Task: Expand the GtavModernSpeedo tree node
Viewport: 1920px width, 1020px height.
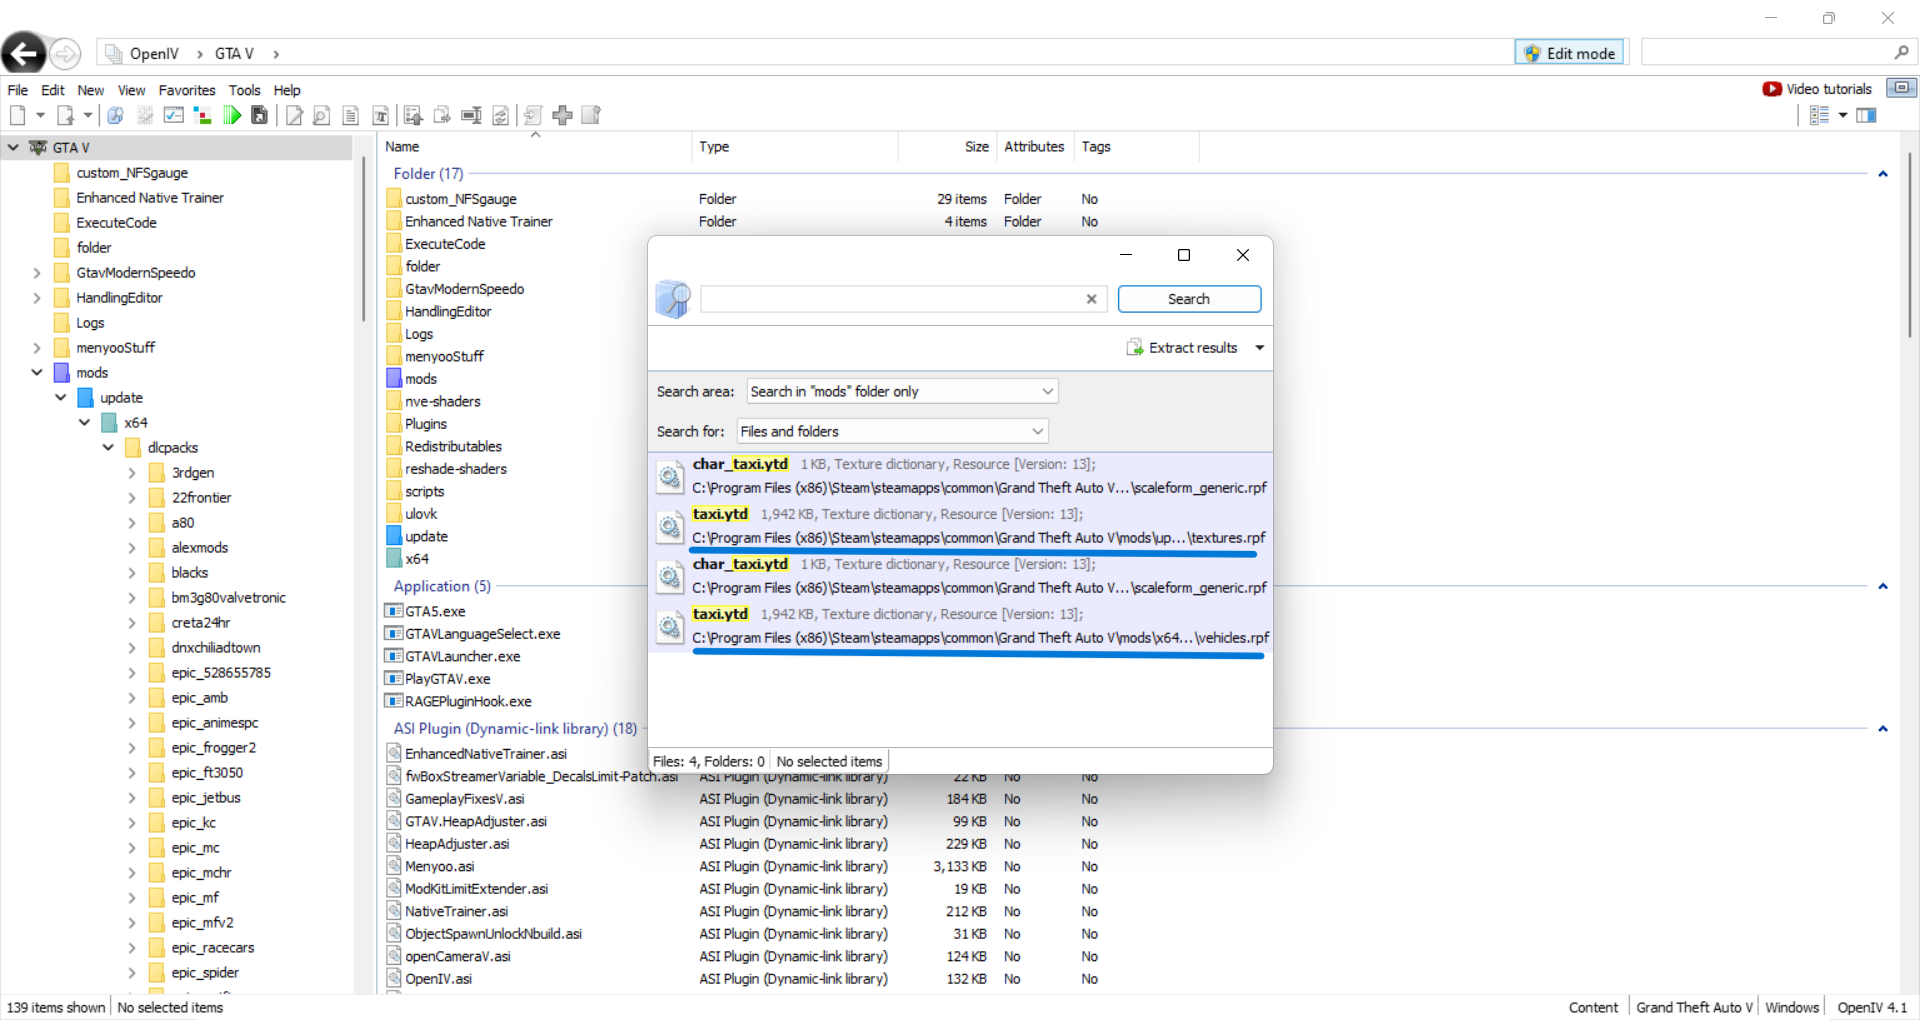Action: click(x=37, y=273)
